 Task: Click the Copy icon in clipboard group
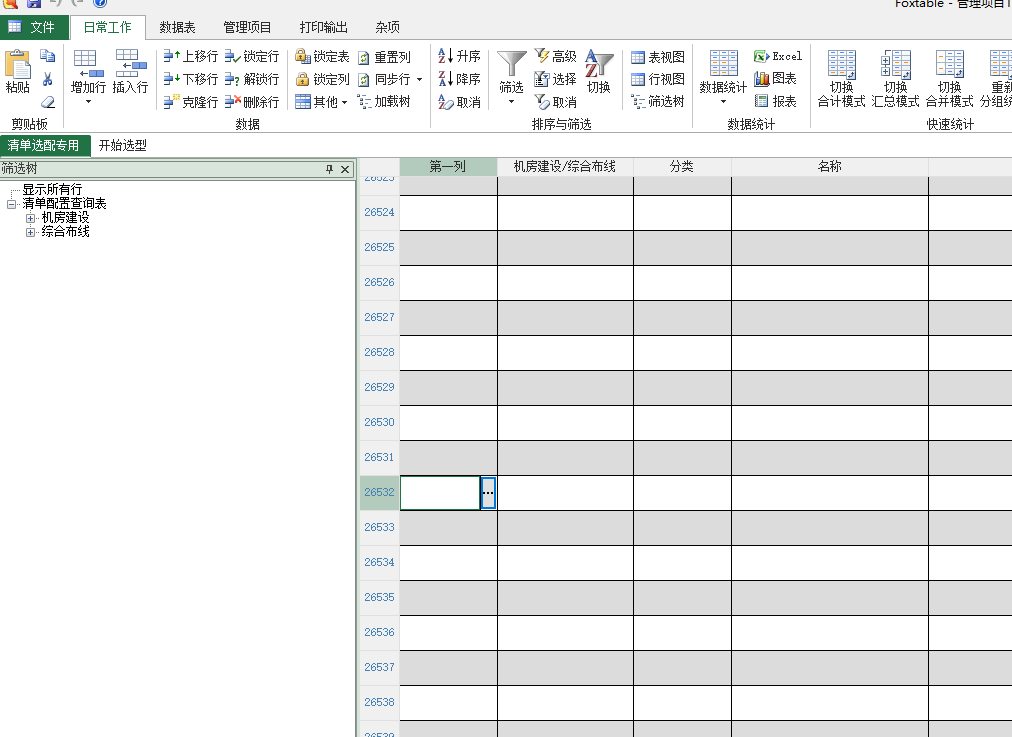click(x=47, y=56)
